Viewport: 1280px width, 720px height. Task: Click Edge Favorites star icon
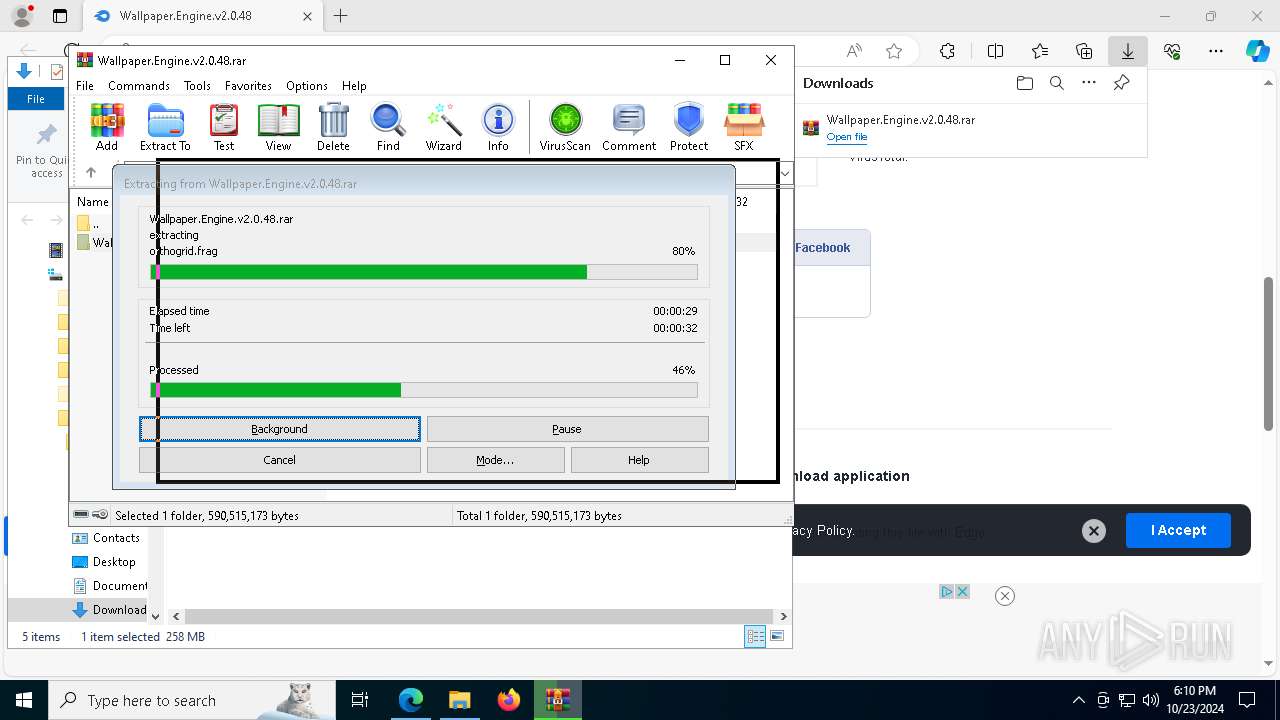[x=894, y=51]
